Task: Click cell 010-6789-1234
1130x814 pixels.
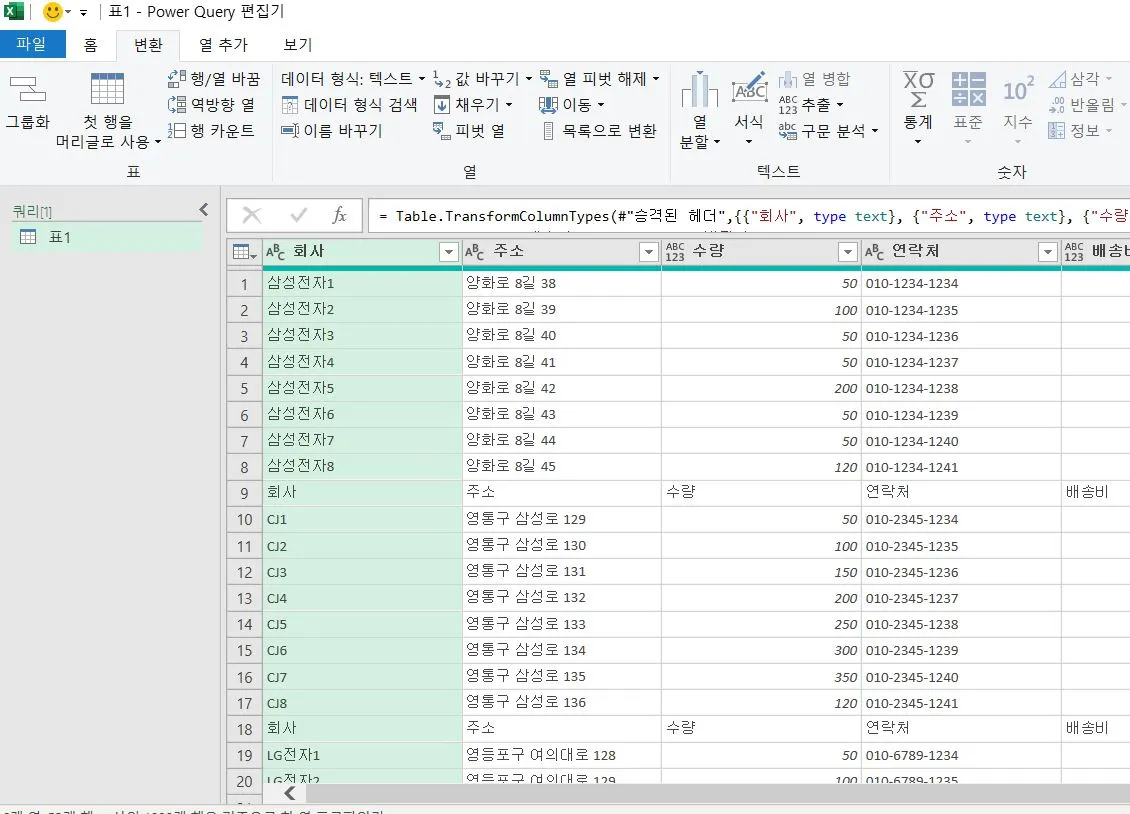Action: [x=961, y=756]
